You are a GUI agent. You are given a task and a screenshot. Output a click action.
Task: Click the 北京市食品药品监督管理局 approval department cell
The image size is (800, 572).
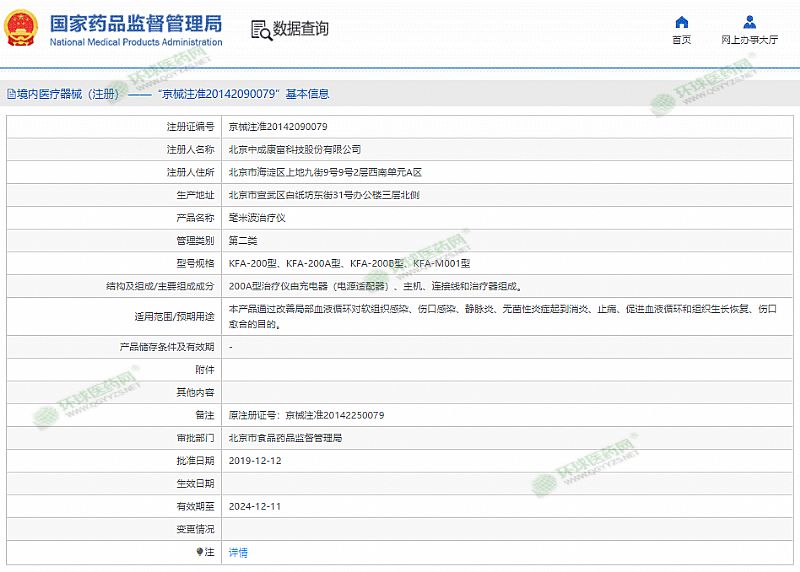(285, 438)
